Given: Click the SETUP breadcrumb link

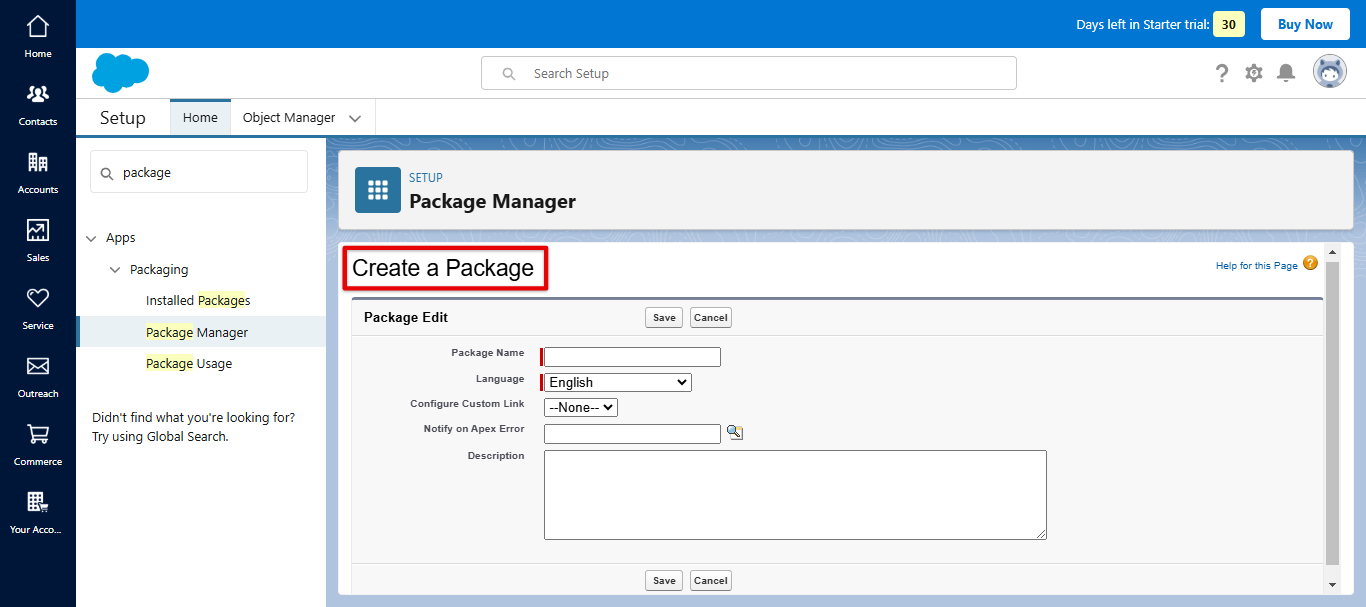Looking at the screenshot, I should 426,178.
